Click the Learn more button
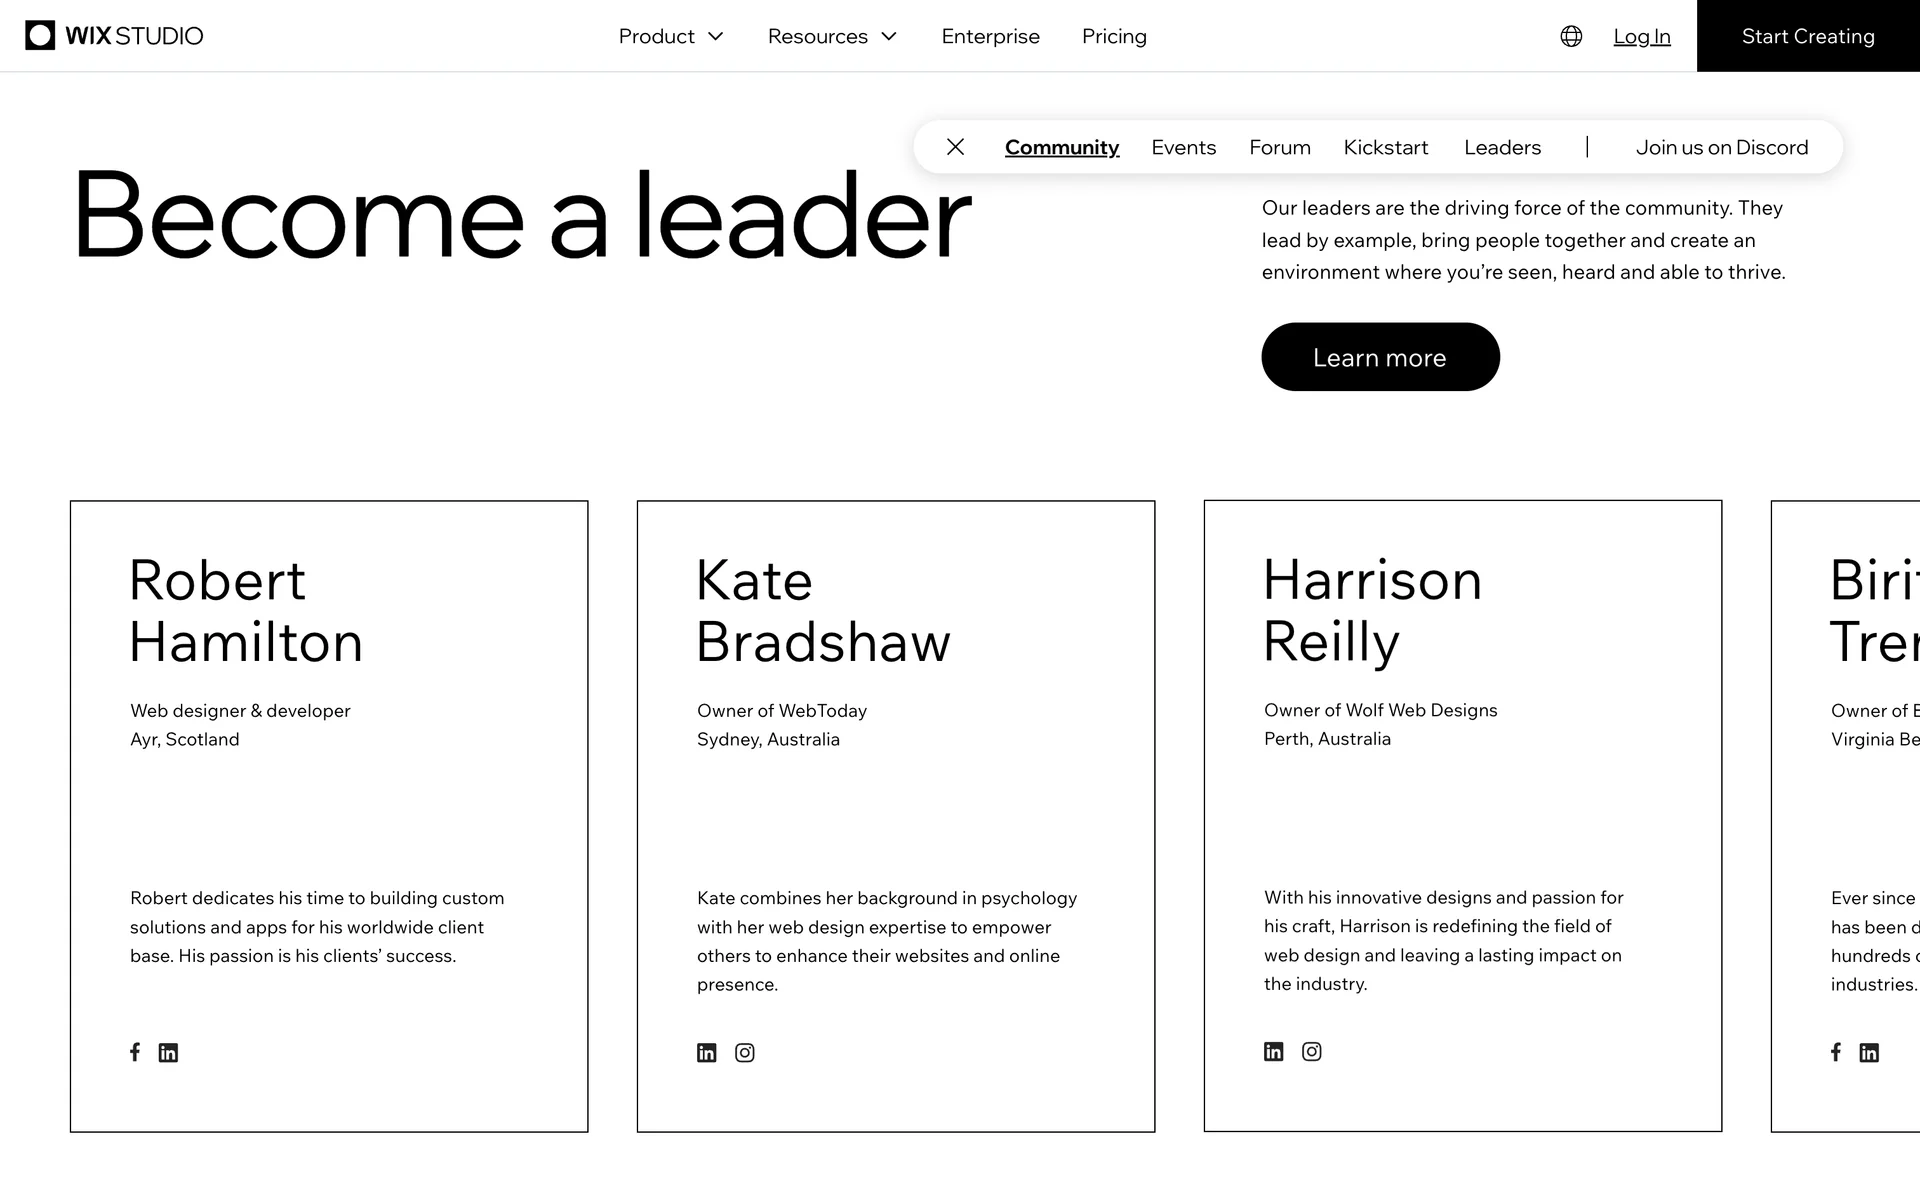The width and height of the screenshot is (1920, 1200). (x=1380, y=357)
